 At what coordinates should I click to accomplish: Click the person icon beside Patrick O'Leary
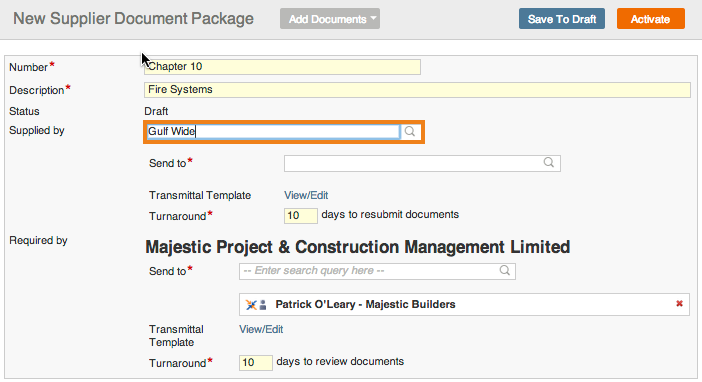[263, 305]
